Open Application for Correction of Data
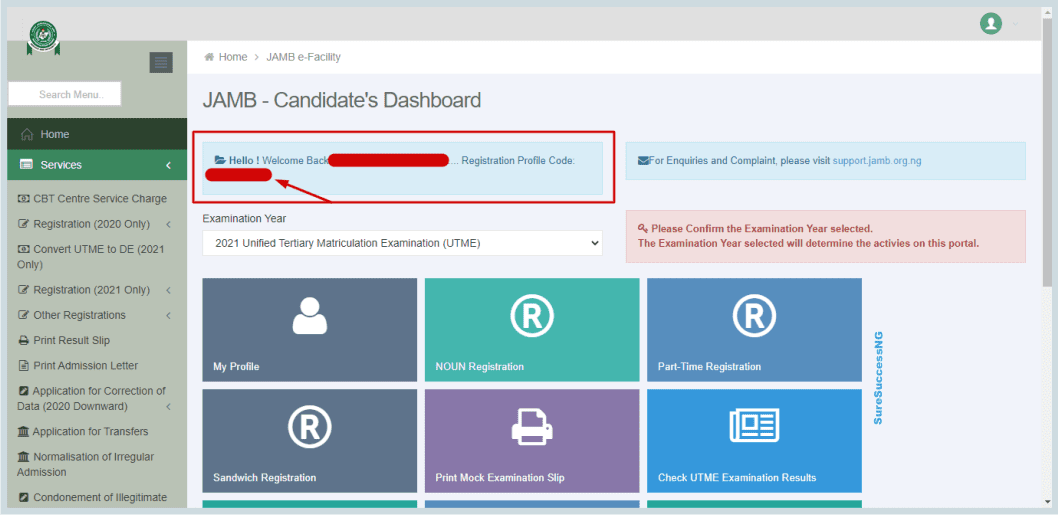The width and height of the screenshot is (1058, 515). tap(92, 398)
